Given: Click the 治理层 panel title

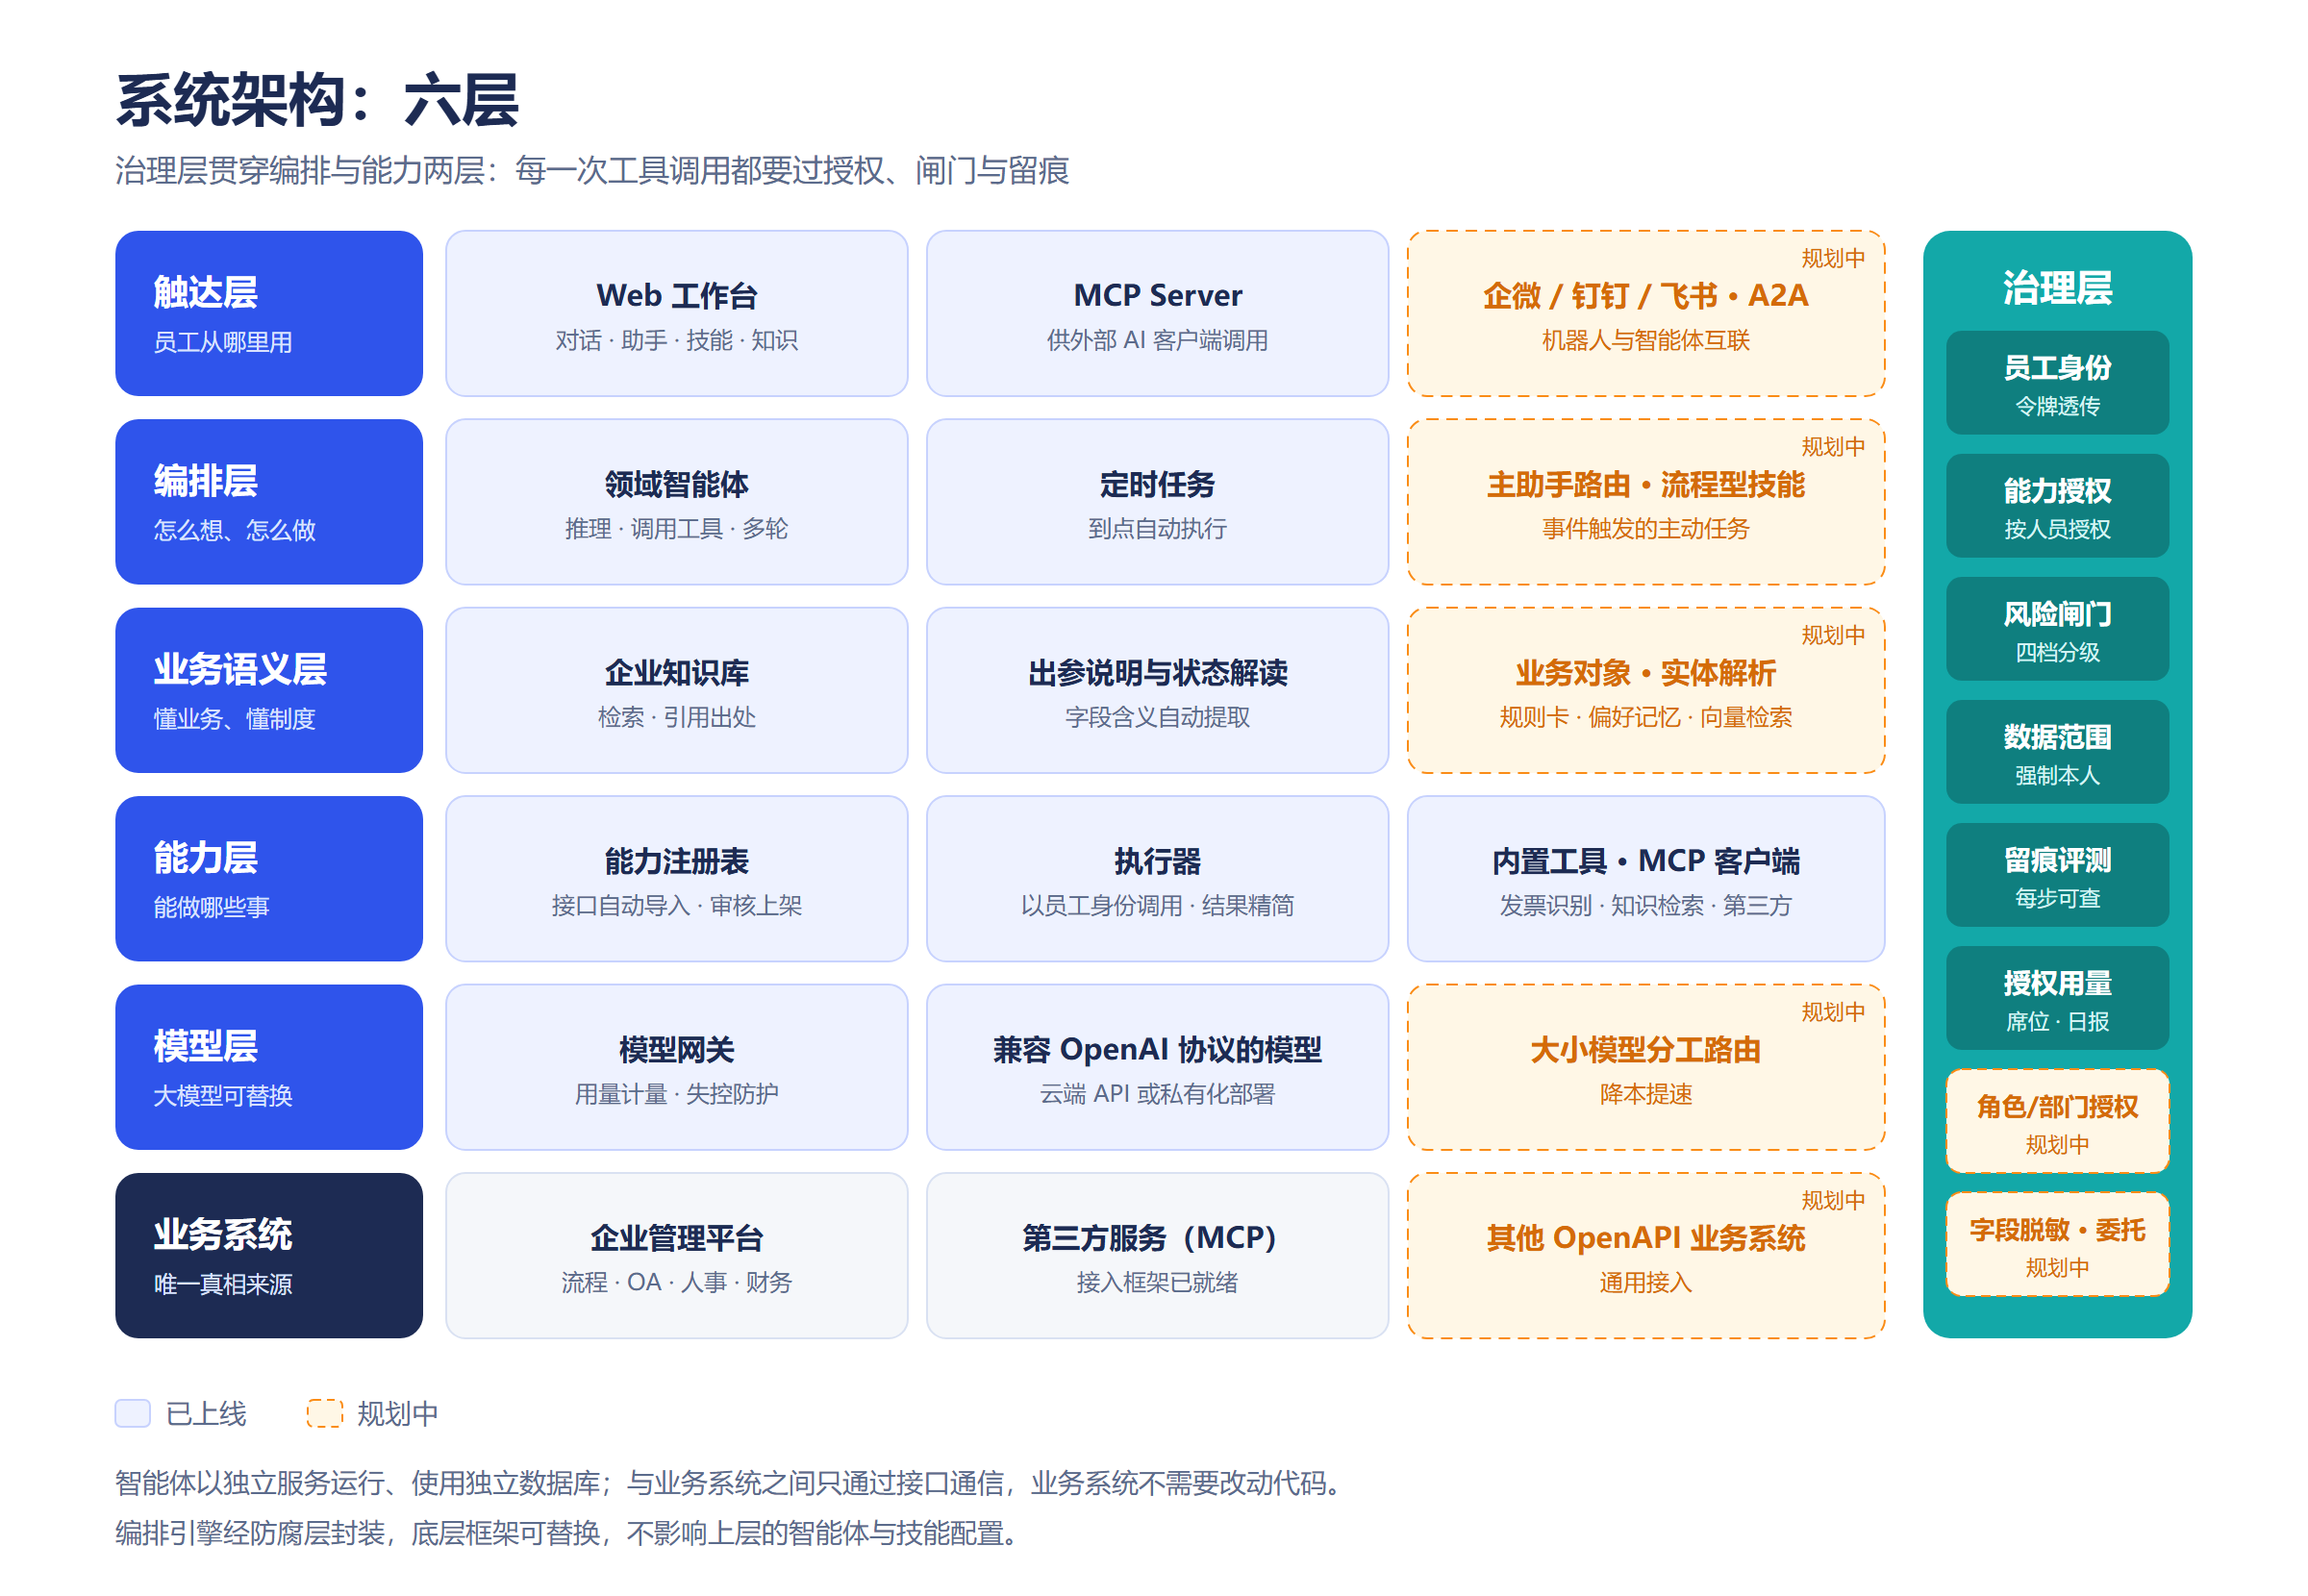Looking at the screenshot, I should (x=2056, y=288).
